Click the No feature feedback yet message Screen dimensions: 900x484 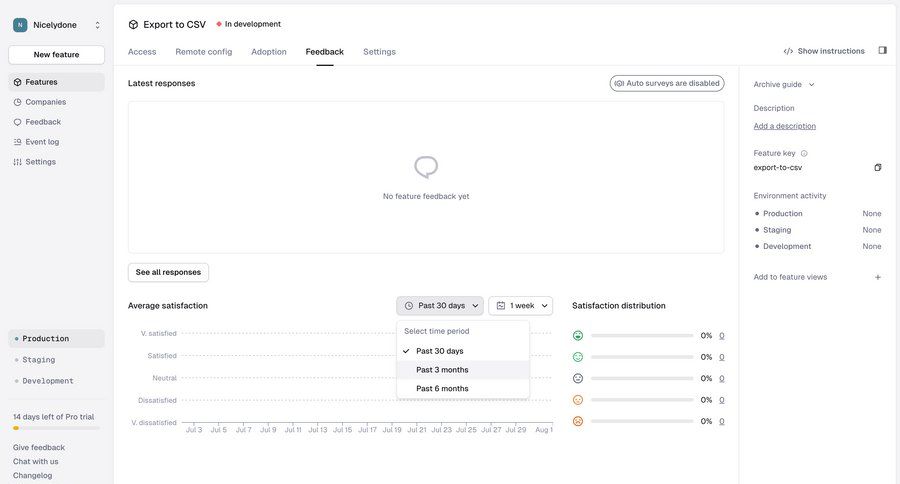(426, 196)
